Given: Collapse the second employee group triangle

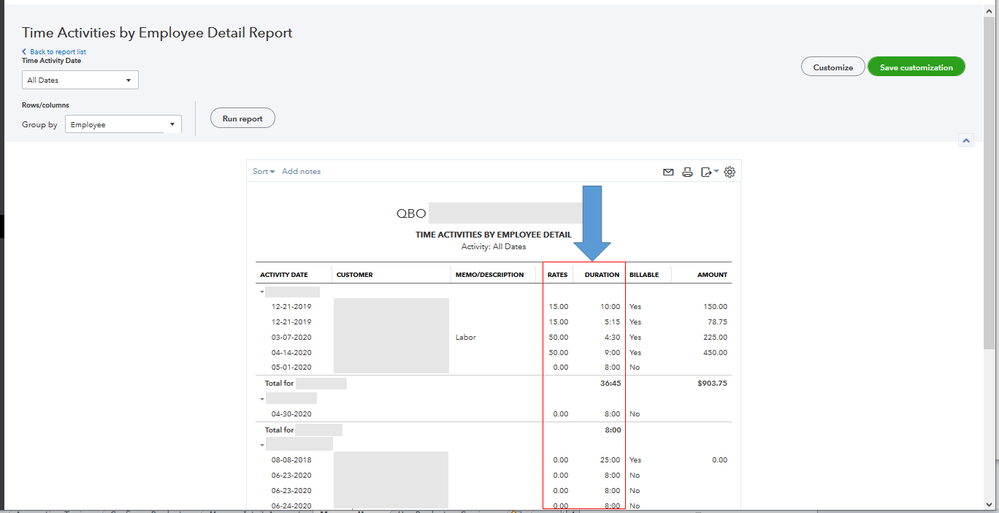Looking at the screenshot, I should pyautogui.click(x=260, y=398).
